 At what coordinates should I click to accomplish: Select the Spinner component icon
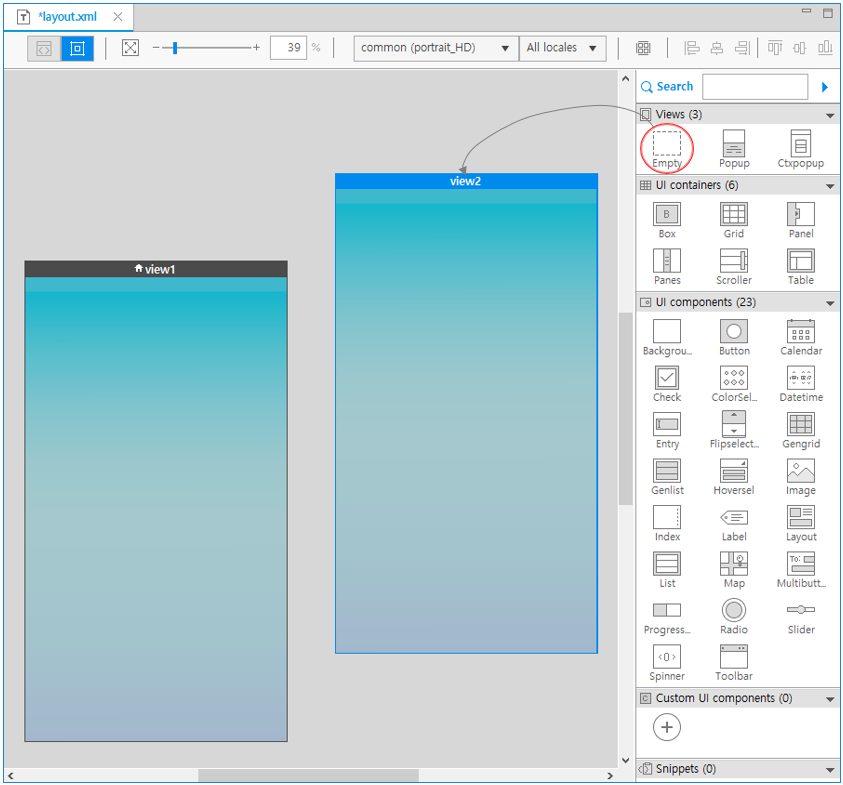click(x=667, y=656)
